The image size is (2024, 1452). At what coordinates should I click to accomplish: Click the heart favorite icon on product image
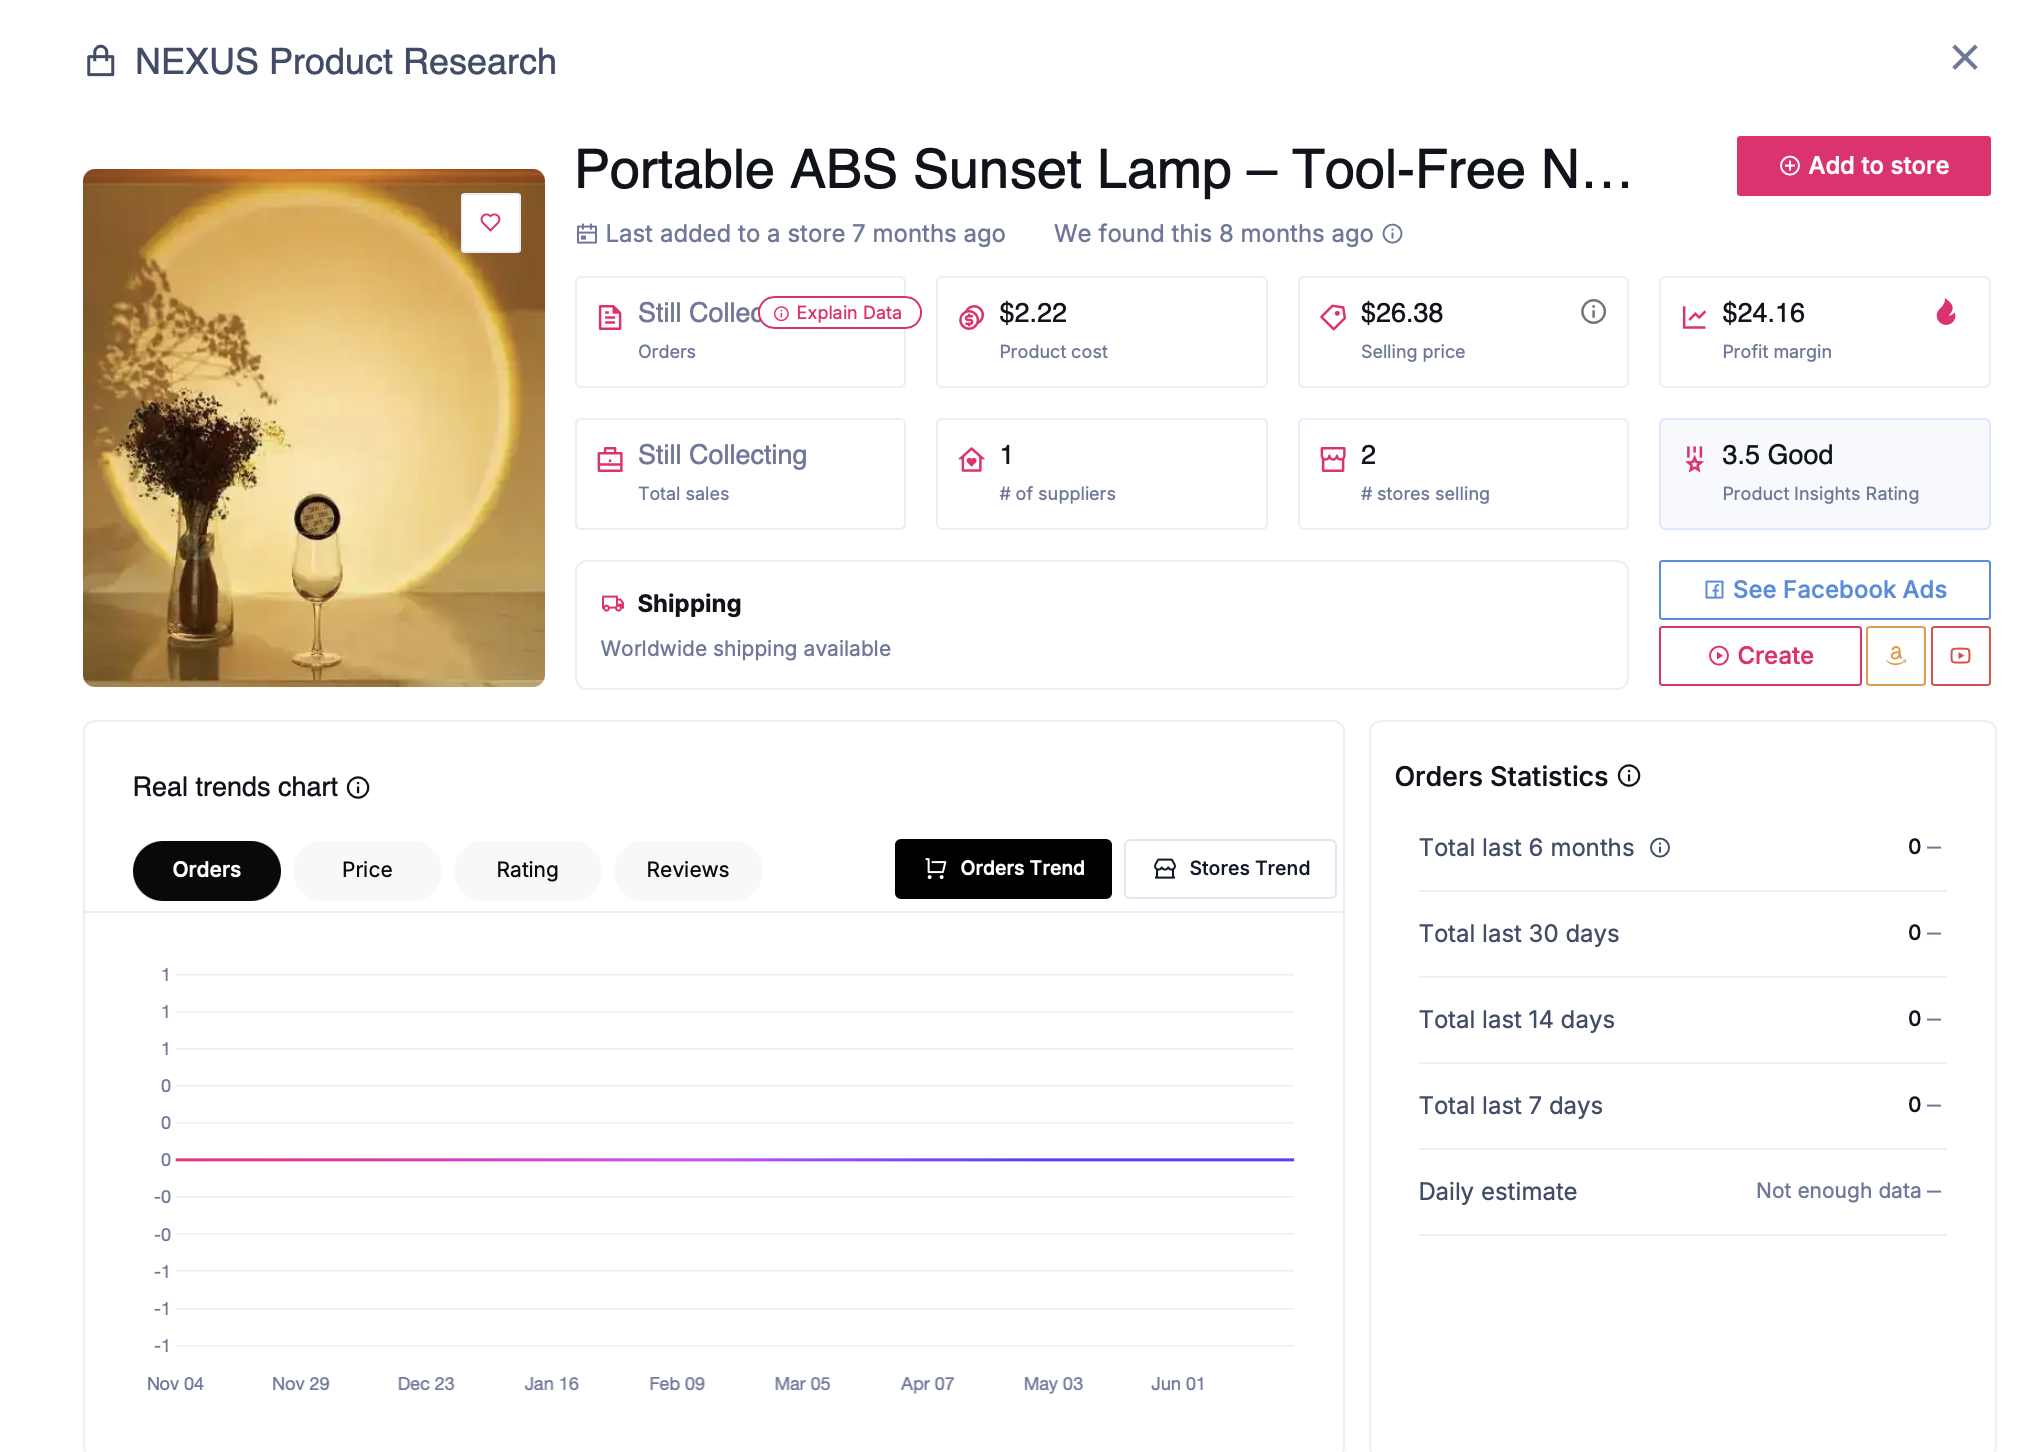(490, 222)
